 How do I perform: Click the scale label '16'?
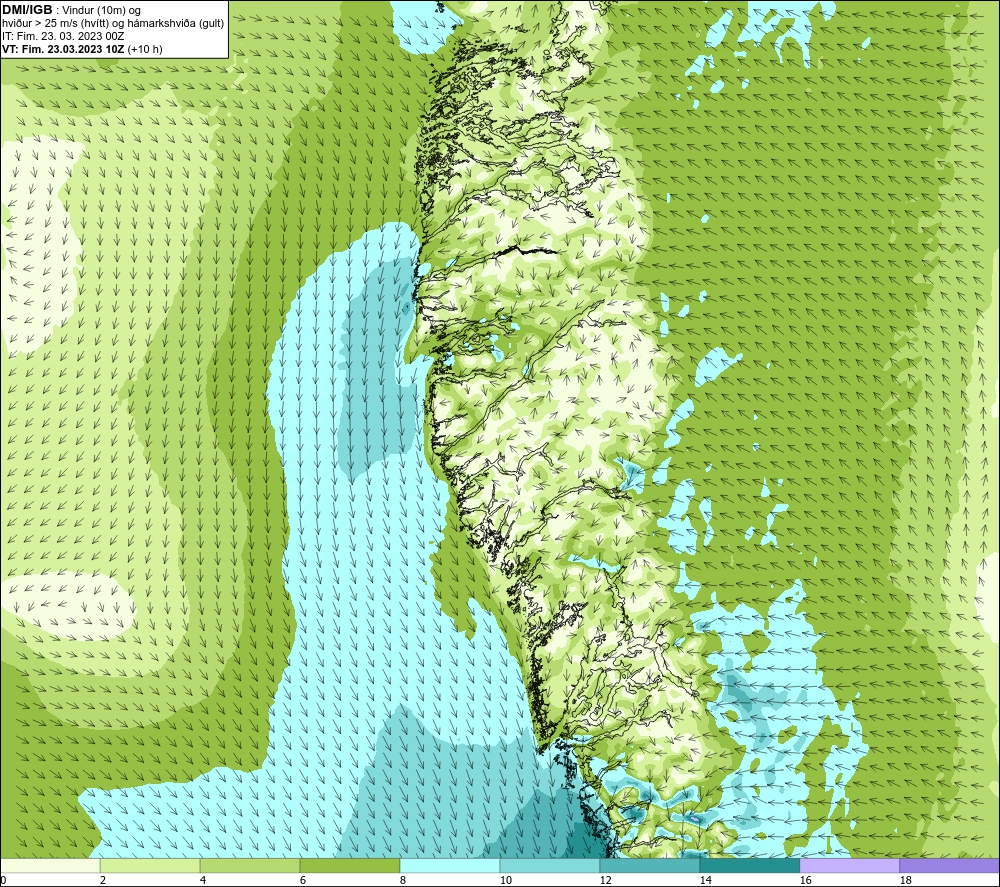tap(805, 880)
